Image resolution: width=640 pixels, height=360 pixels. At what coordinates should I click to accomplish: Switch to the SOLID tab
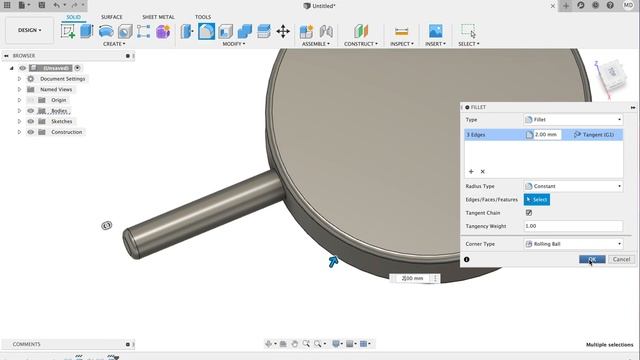tap(73, 17)
